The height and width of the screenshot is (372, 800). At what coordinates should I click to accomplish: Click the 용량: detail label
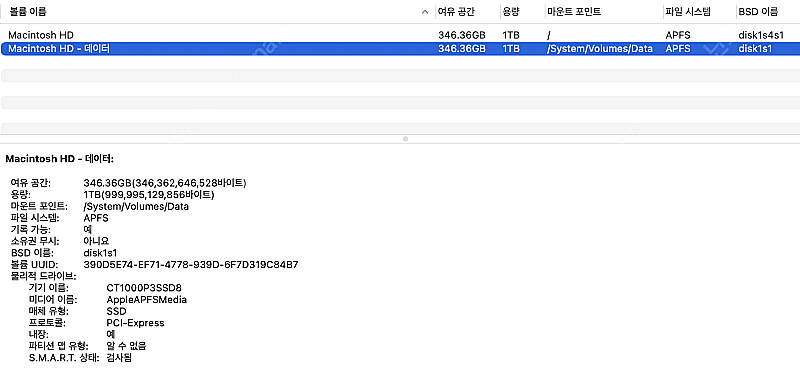coord(20,195)
